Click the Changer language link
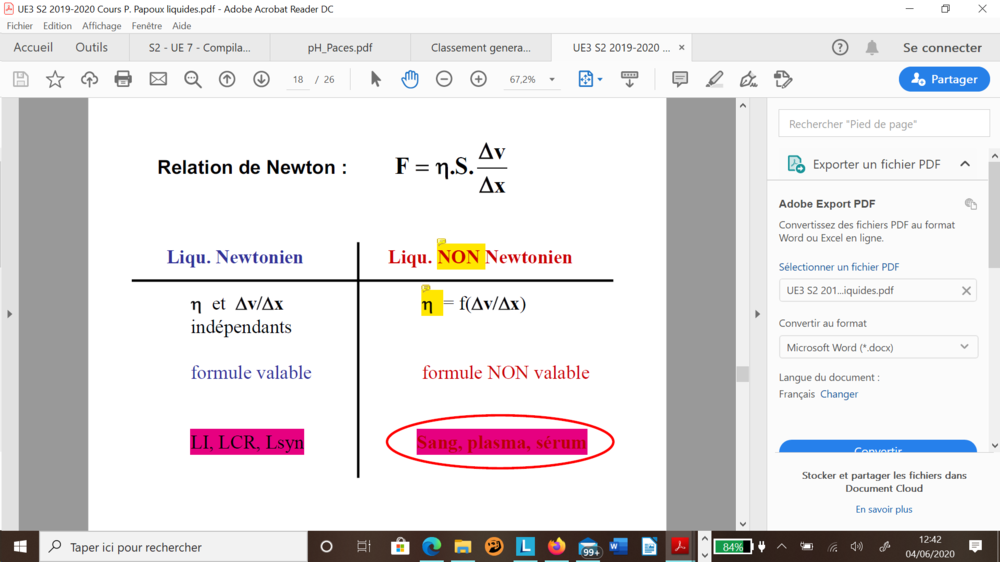 click(839, 394)
